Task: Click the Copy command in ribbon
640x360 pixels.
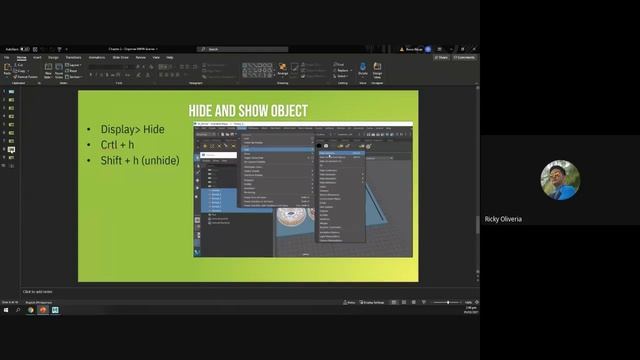Action: click(20, 71)
